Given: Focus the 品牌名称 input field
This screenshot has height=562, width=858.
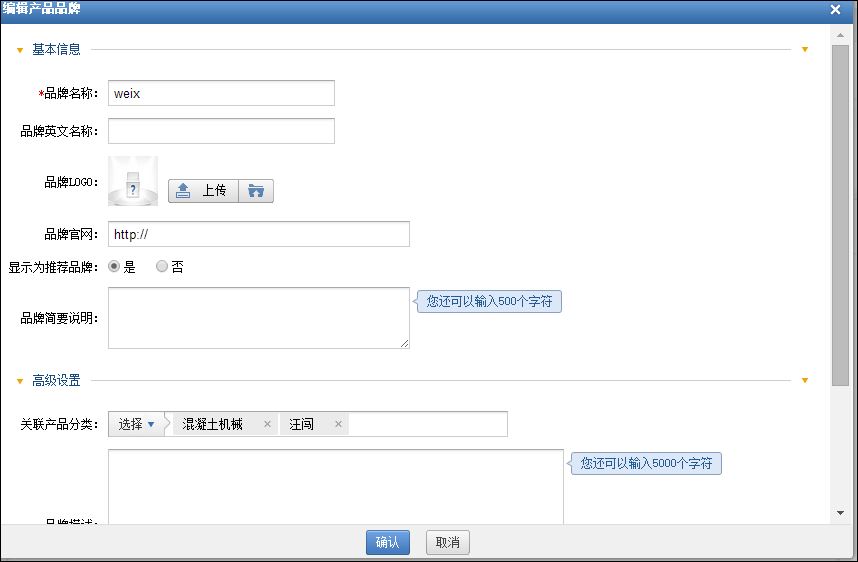Looking at the screenshot, I should (221, 93).
